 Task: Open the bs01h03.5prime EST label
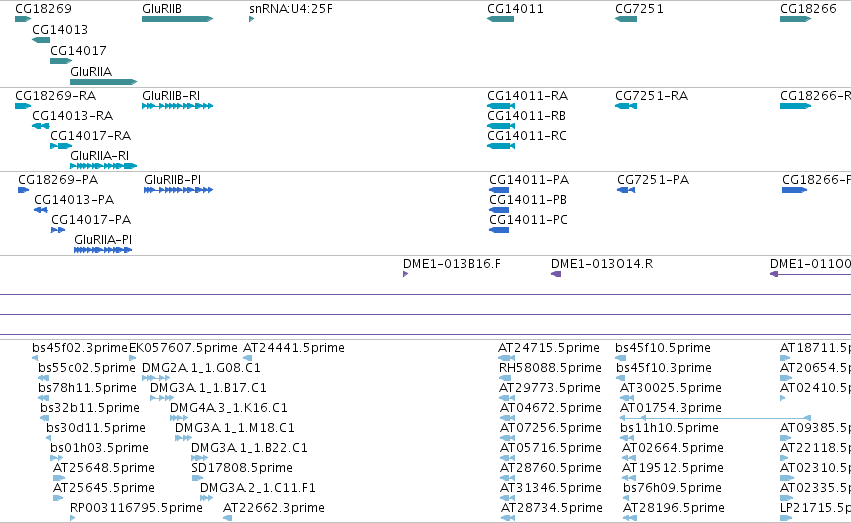(x=99, y=448)
